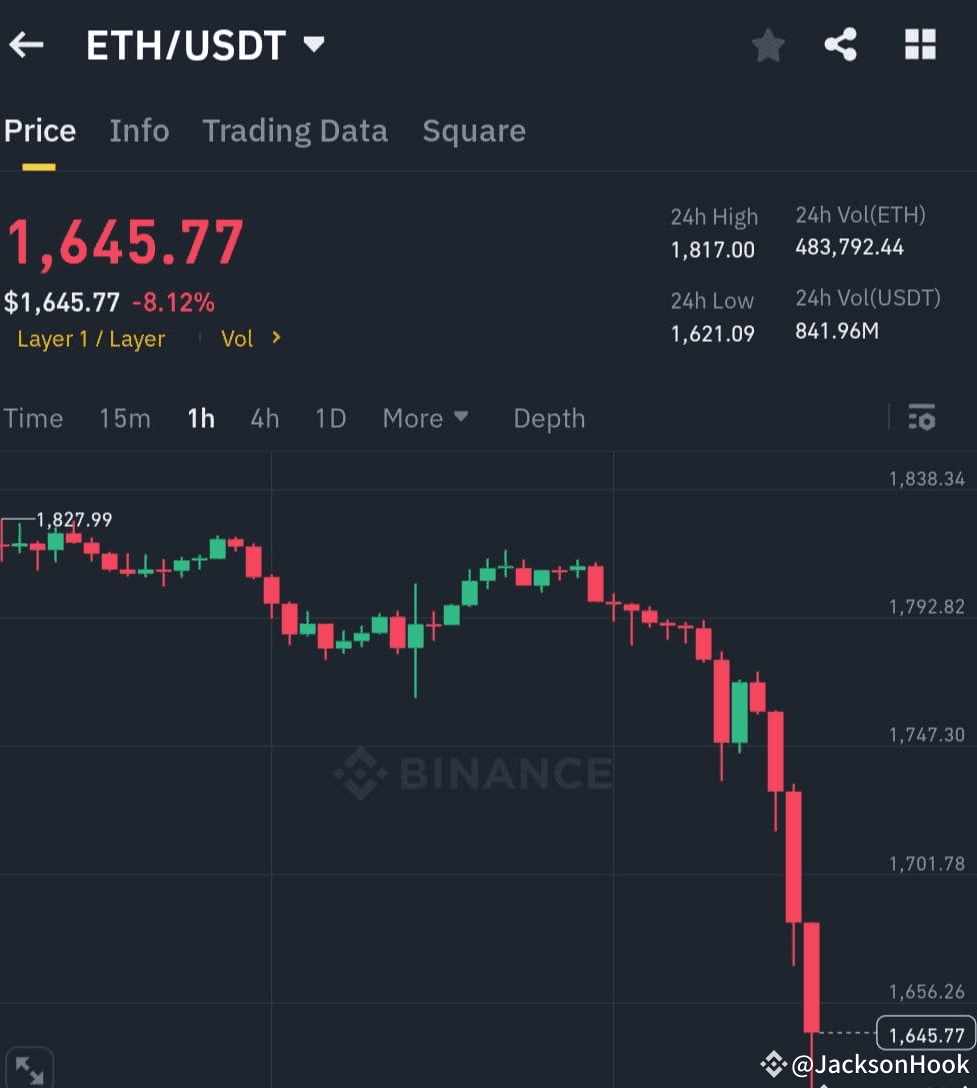
Task: Go back using the left arrow
Action: click(26, 45)
